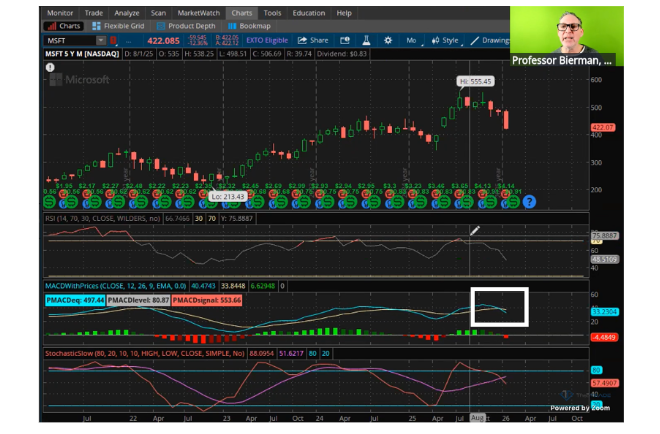
Task: Click the -4.4849 histogram axis label
Action: coord(604,337)
